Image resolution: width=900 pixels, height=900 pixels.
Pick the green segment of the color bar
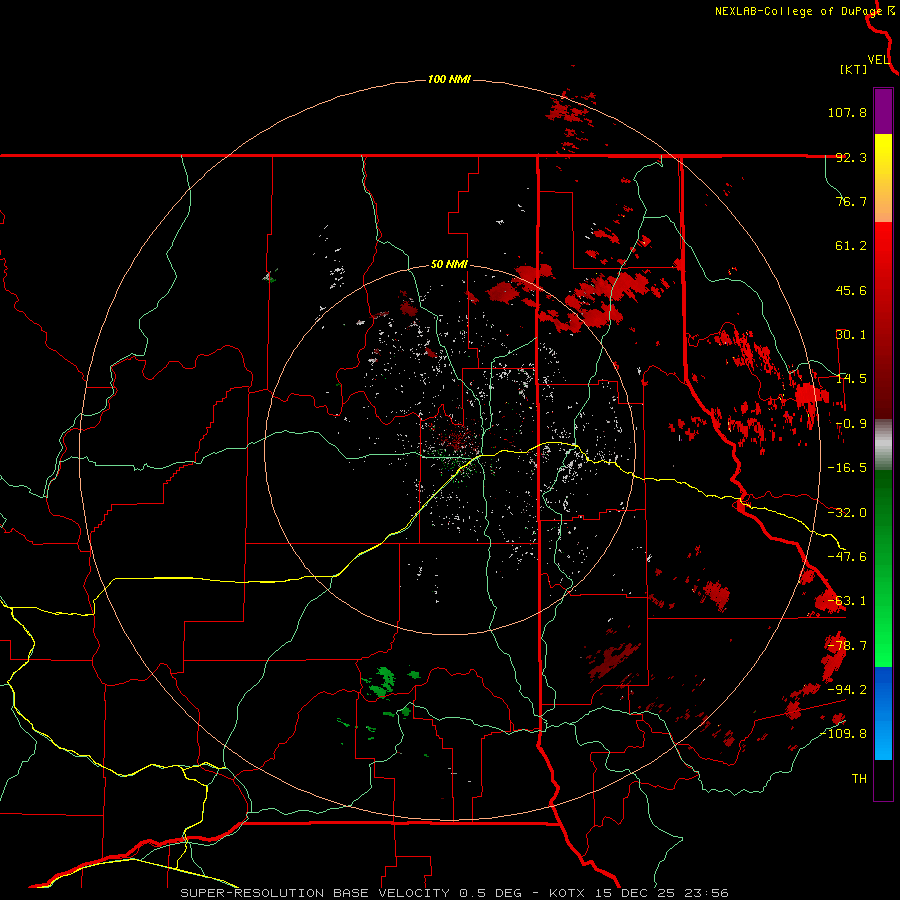883,568
